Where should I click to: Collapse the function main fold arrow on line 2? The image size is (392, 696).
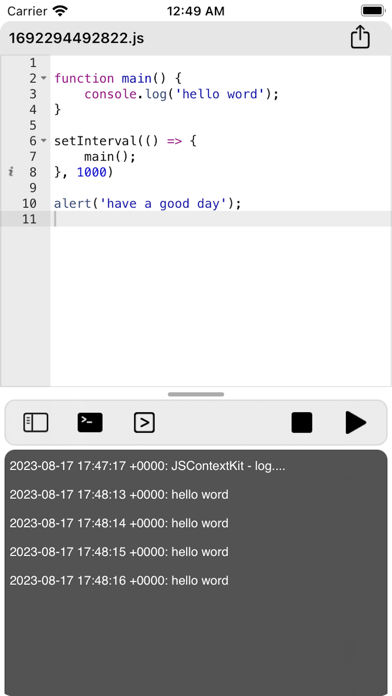(44, 79)
